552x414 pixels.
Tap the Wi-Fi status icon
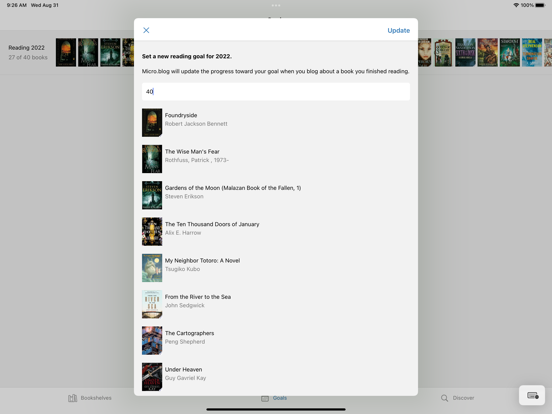point(516,5)
